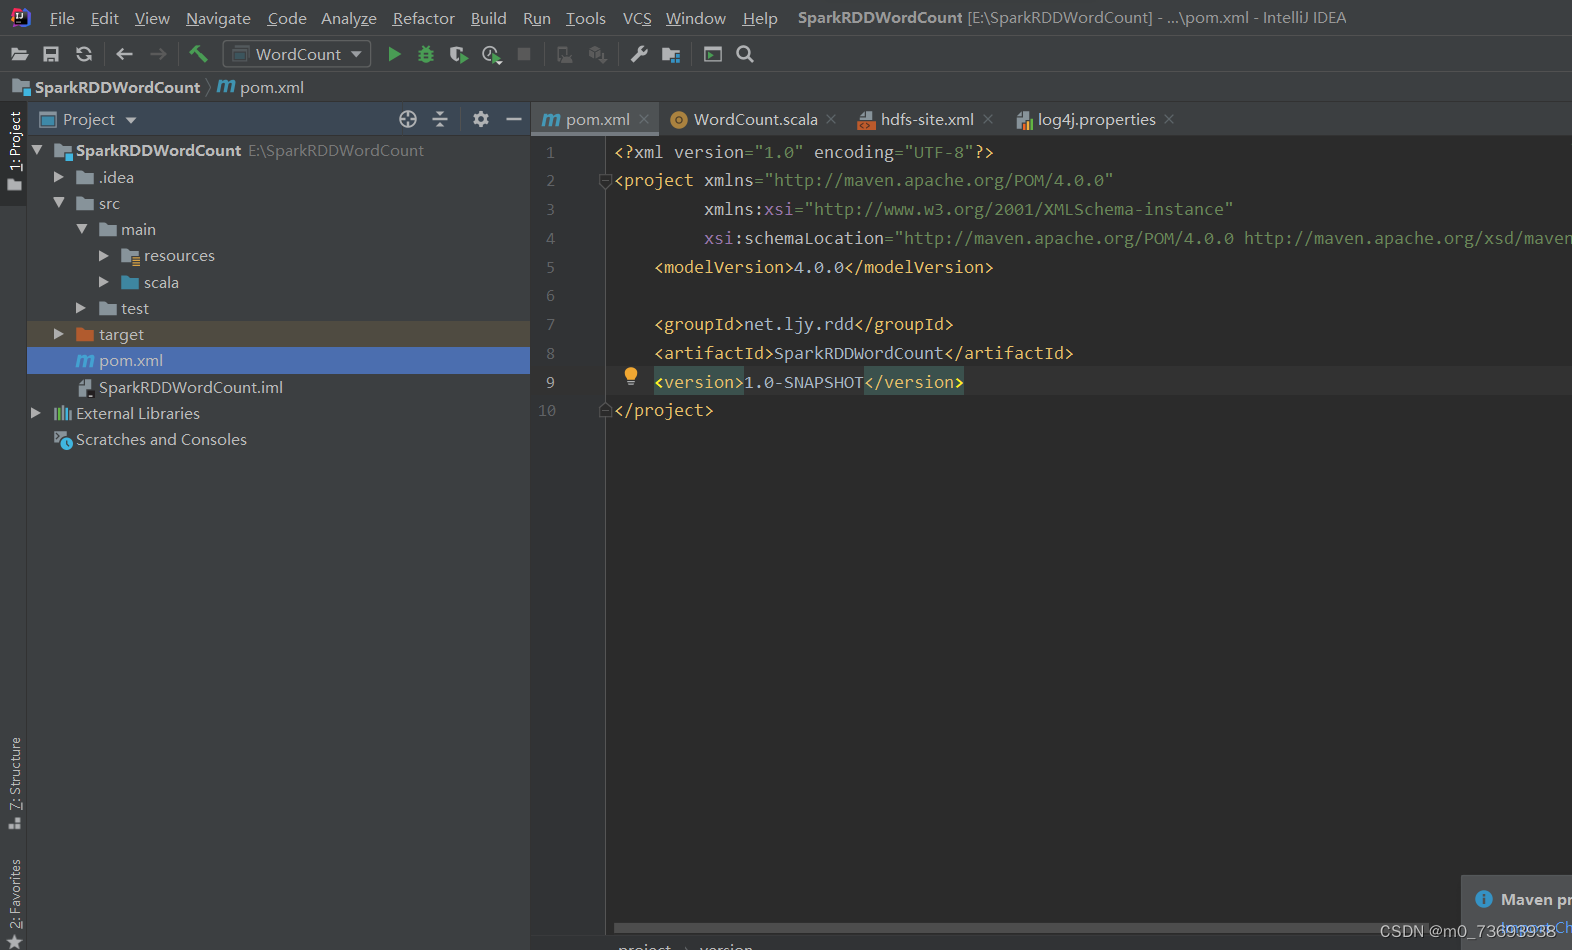Open the File menu
Screen dimensions: 1572x950
[x=61, y=18]
